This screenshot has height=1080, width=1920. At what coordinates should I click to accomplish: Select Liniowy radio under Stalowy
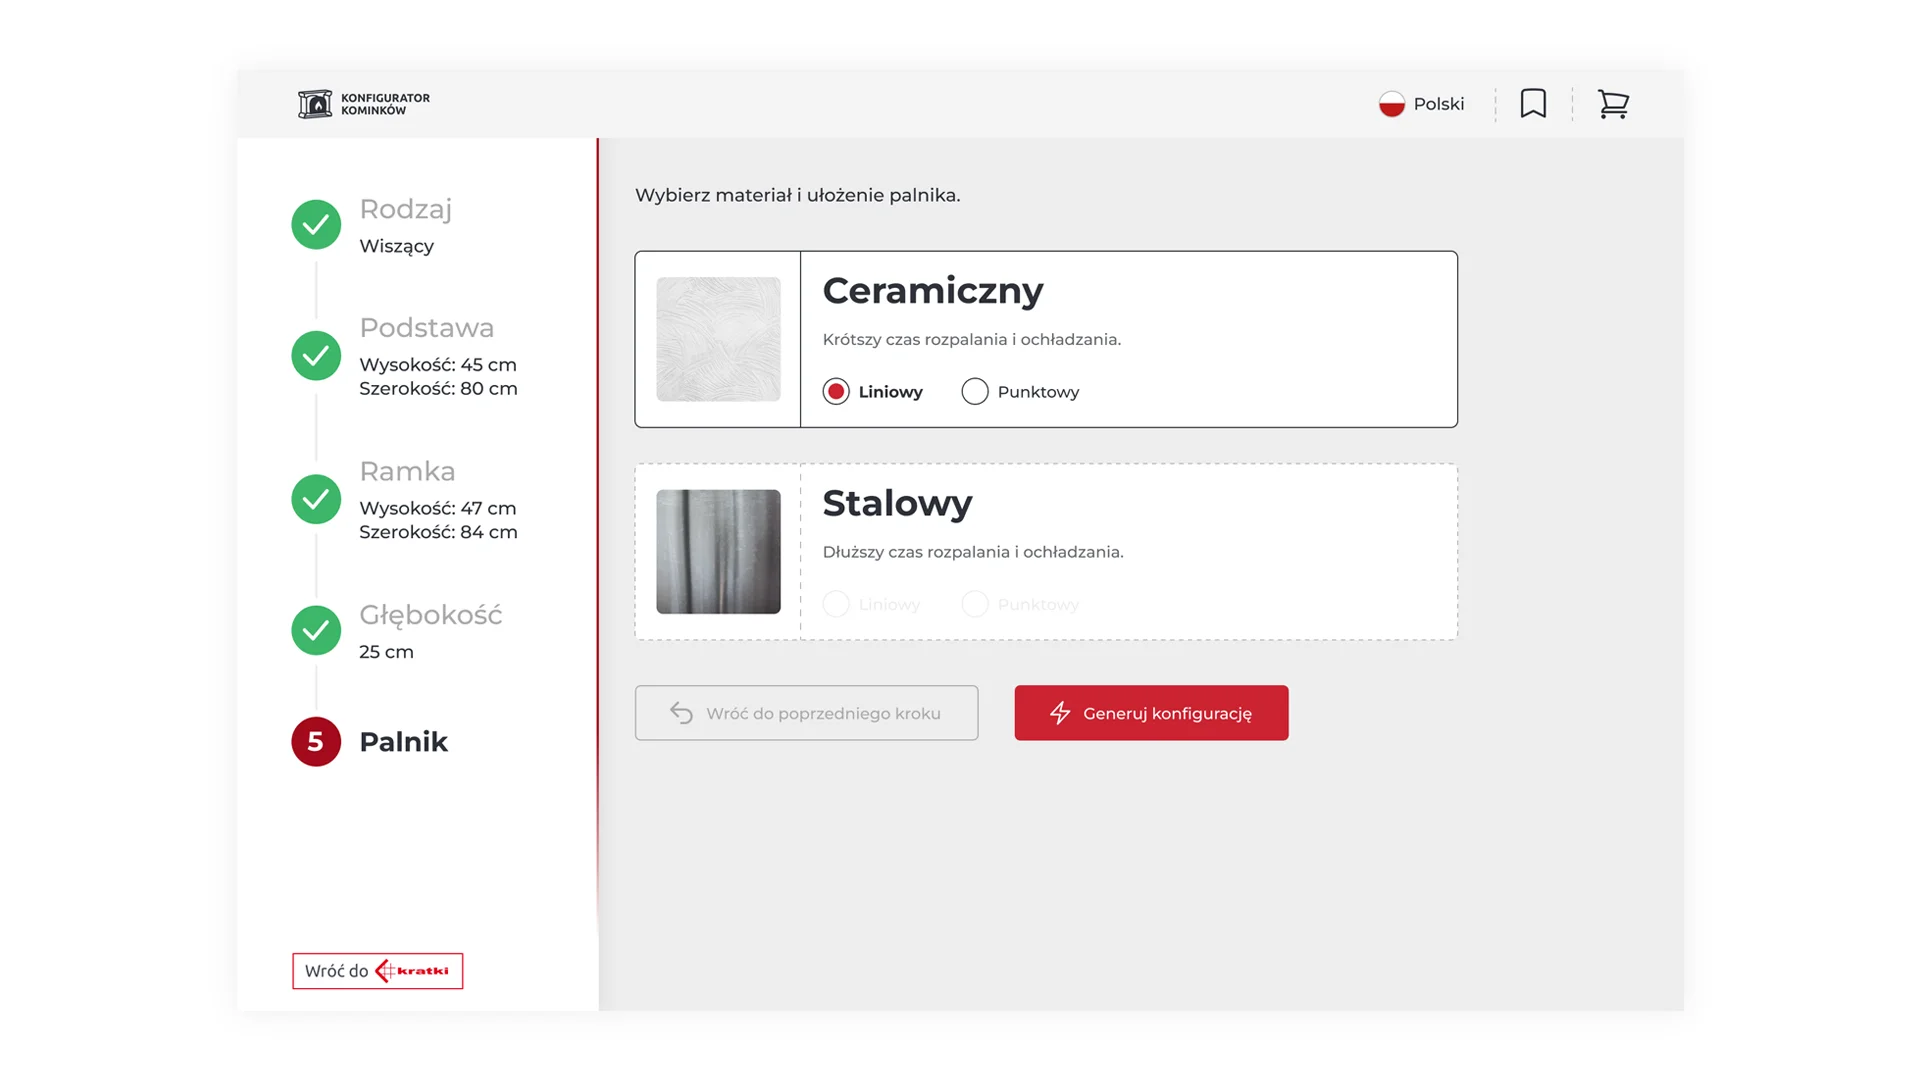(x=836, y=604)
